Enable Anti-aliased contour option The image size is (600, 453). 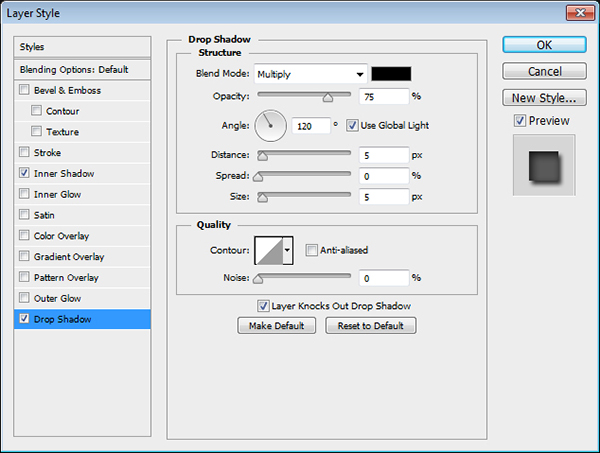[312, 250]
